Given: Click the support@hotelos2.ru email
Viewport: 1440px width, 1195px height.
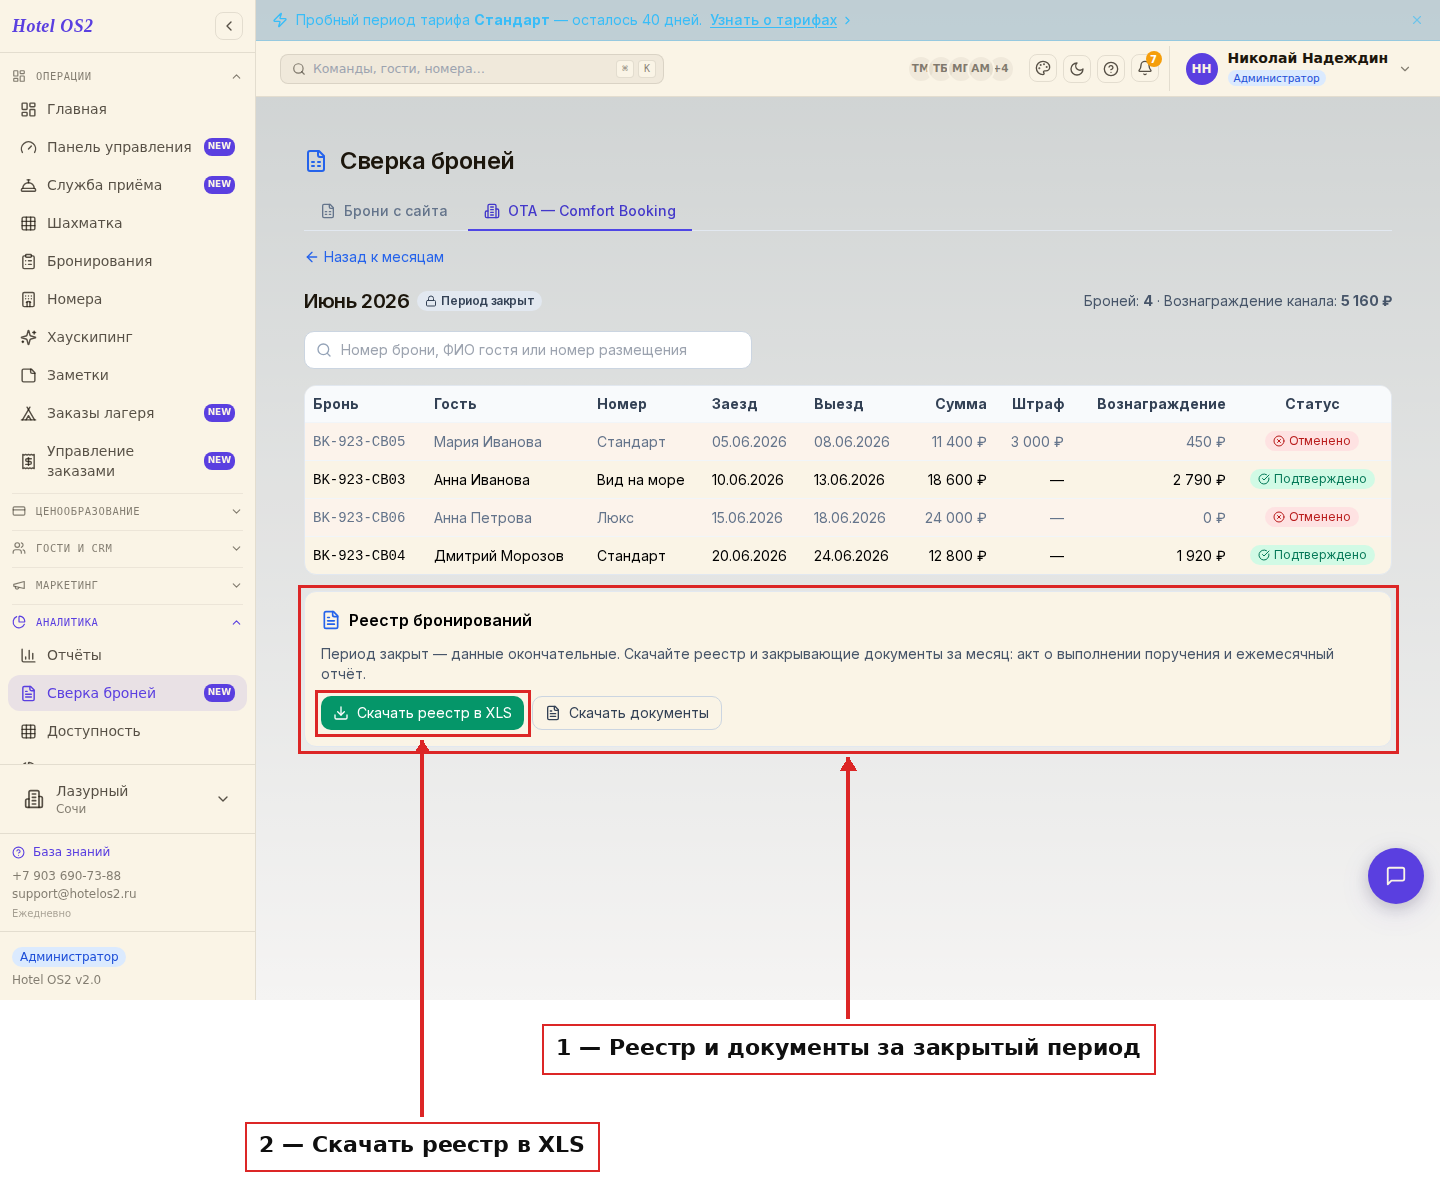Looking at the screenshot, I should (74, 894).
